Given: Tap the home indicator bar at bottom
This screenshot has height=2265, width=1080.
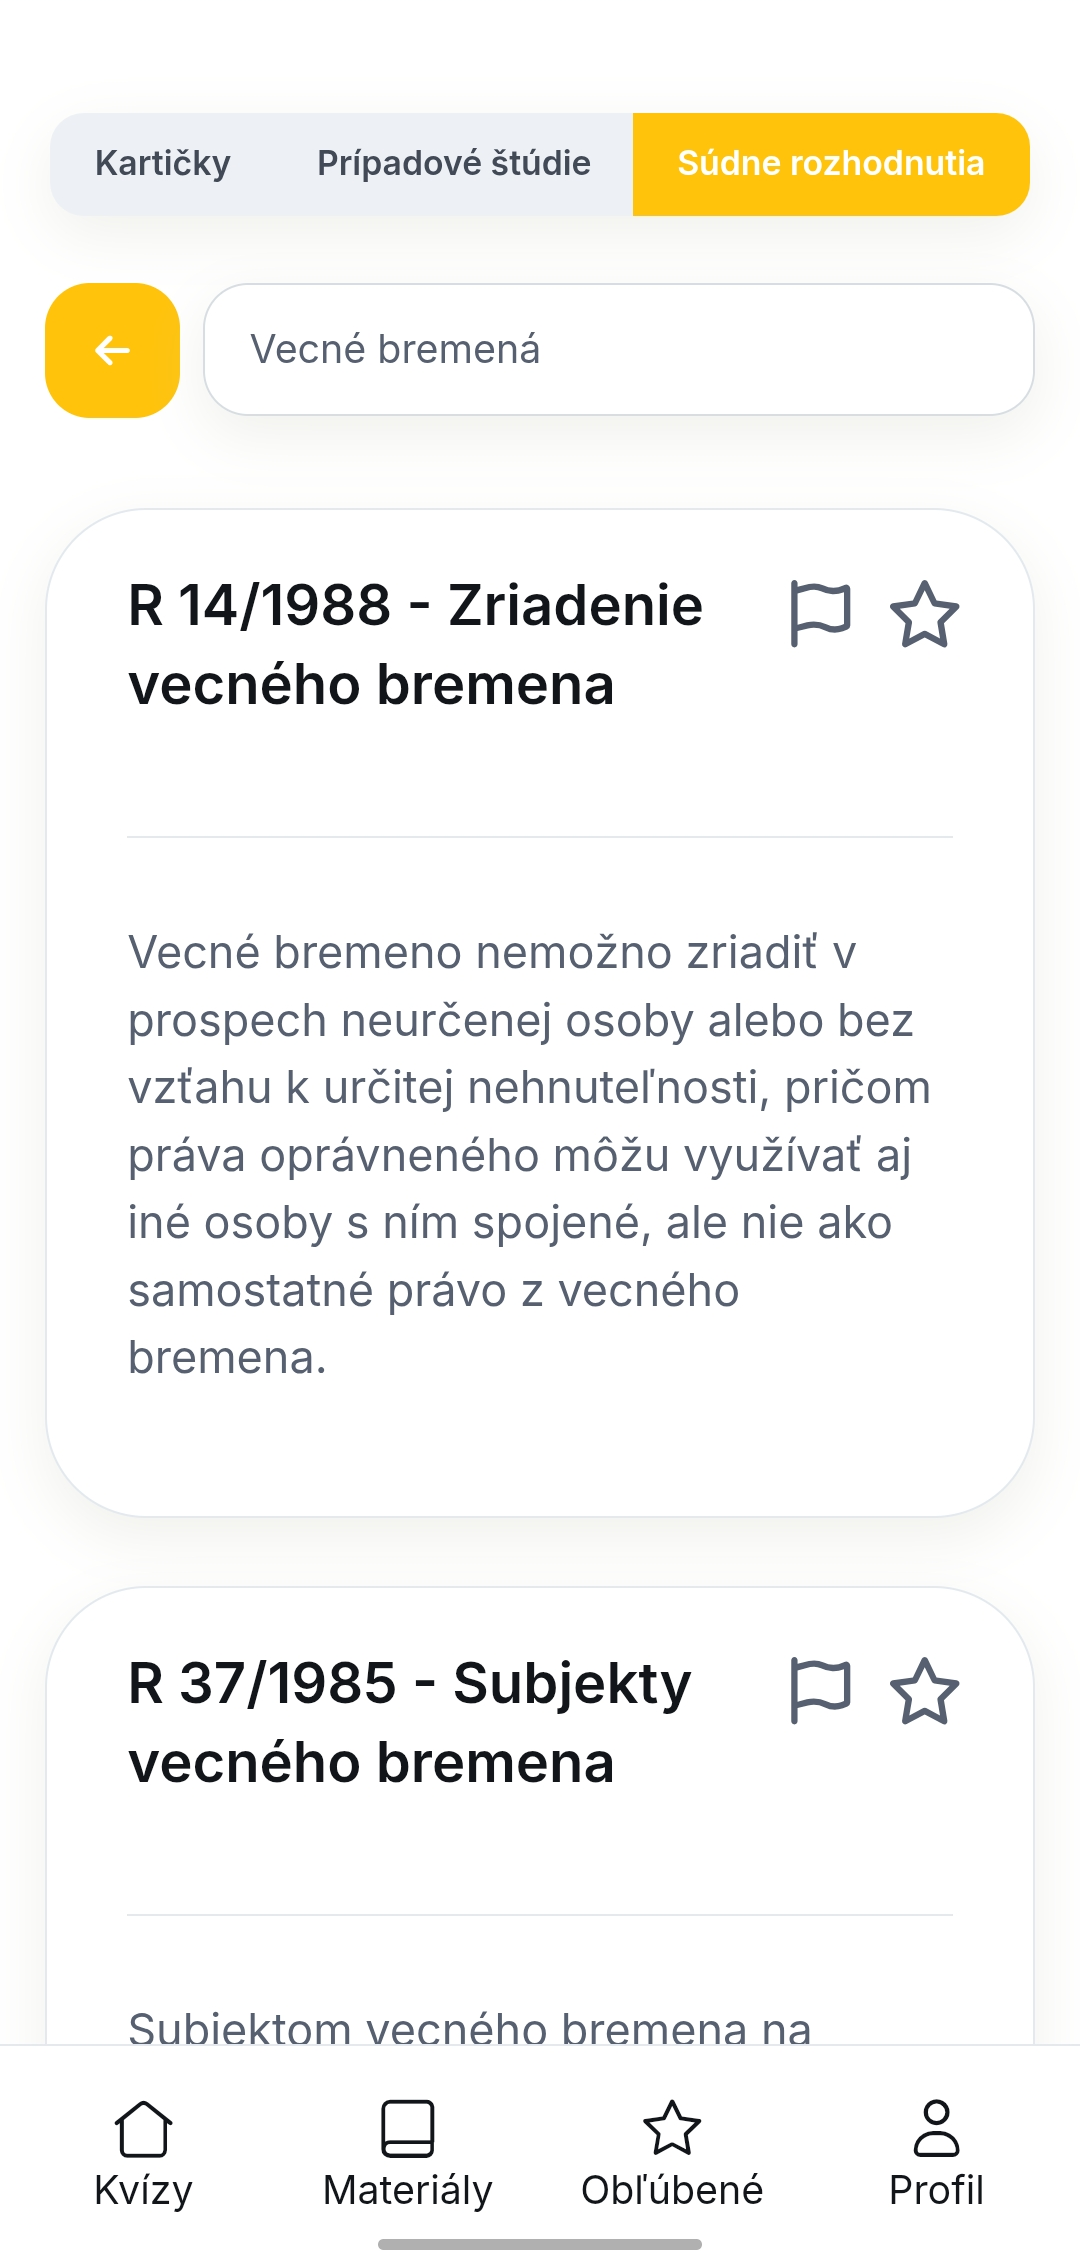Looking at the screenshot, I should [x=540, y=2244].
